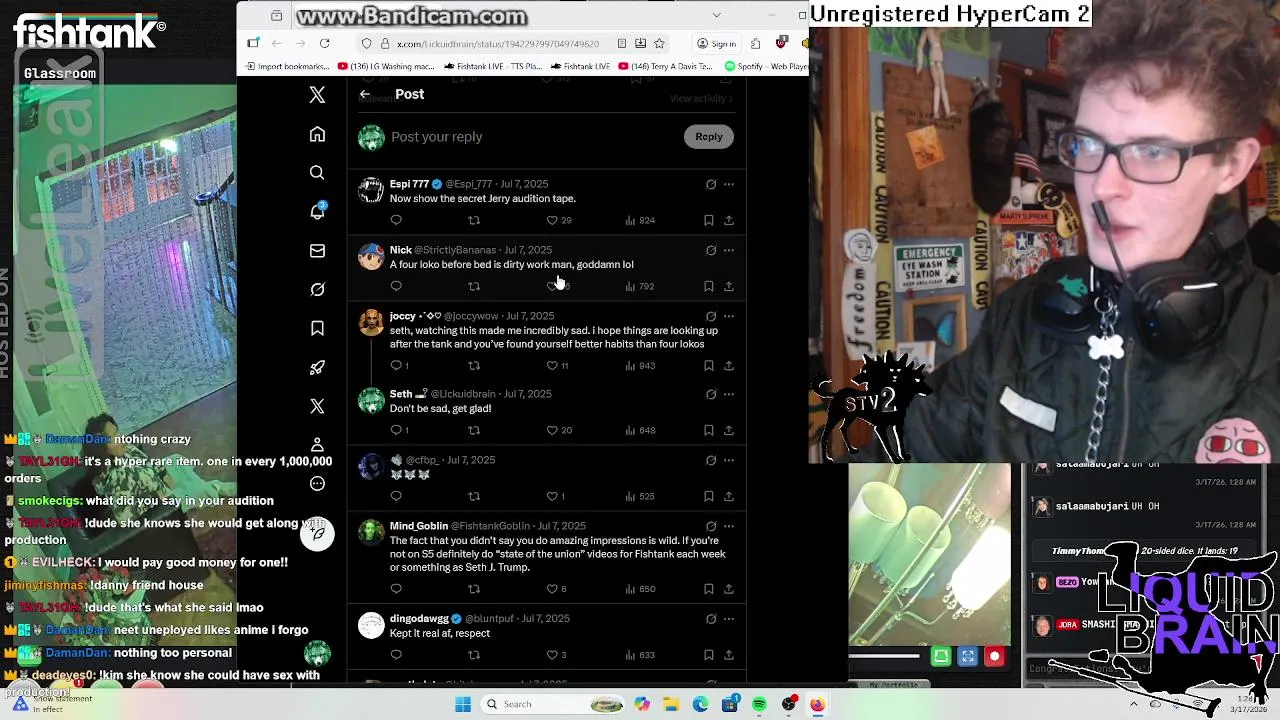This screenshot has width=1280, height=720.
Task: Share Seth's "Don't be sad" reply
Action: (729, 430)
